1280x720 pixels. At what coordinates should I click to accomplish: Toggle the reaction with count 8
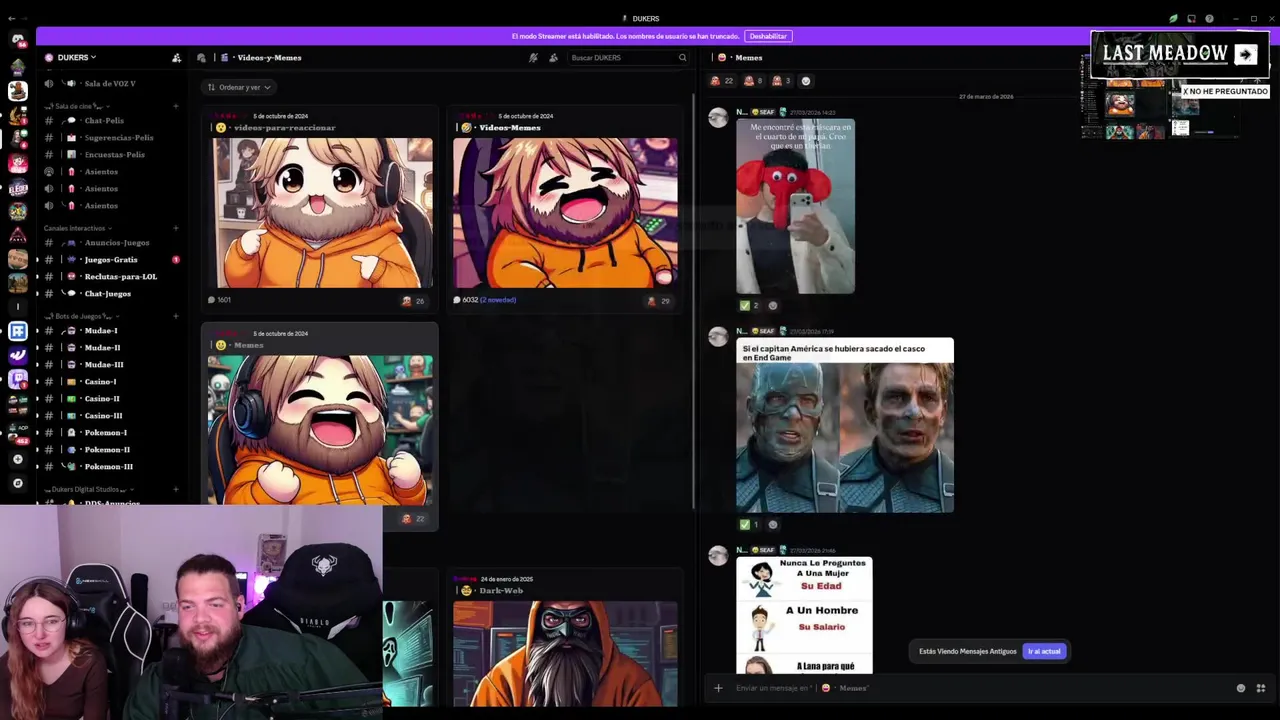(752, 81)
